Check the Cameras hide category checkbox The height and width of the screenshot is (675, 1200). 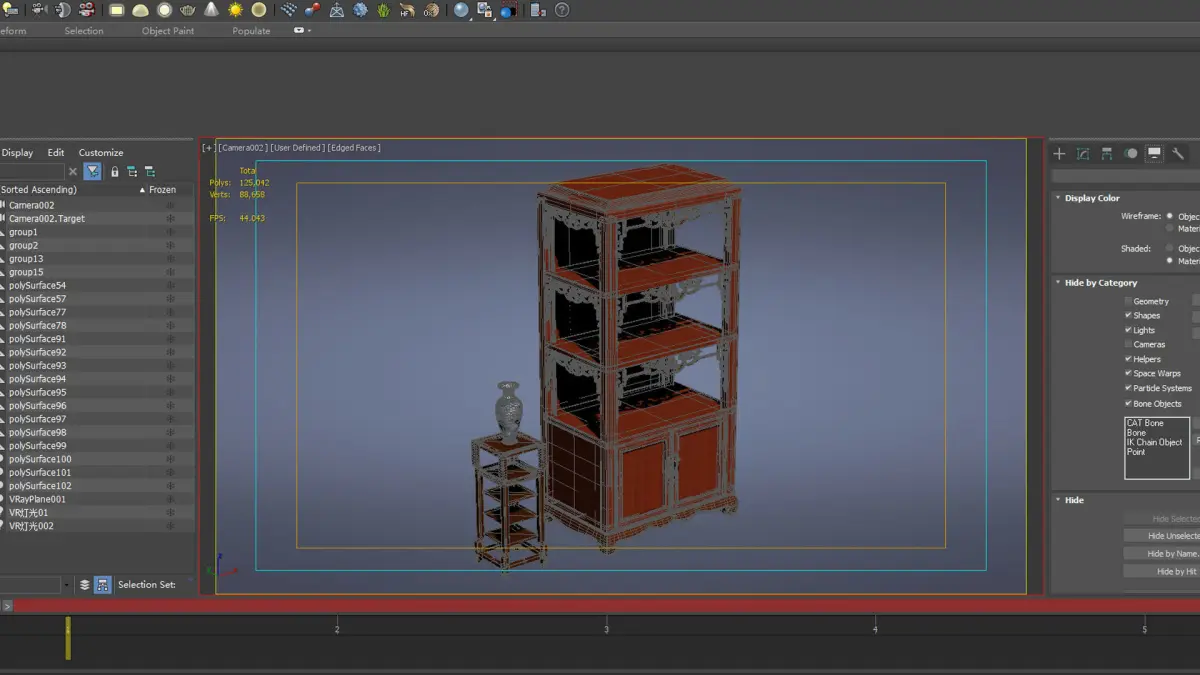tap(1128, 344)
